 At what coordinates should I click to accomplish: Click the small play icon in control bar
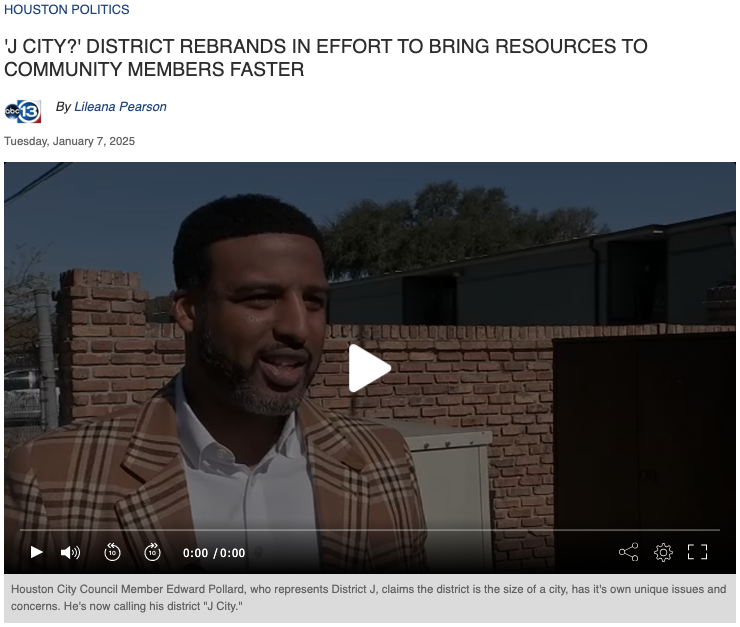(37, 552)
